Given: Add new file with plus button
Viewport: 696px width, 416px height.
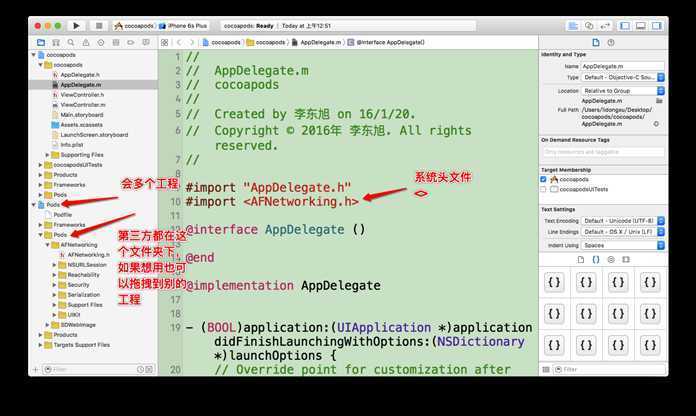Looking at the screenshot, I should (36, 369).
